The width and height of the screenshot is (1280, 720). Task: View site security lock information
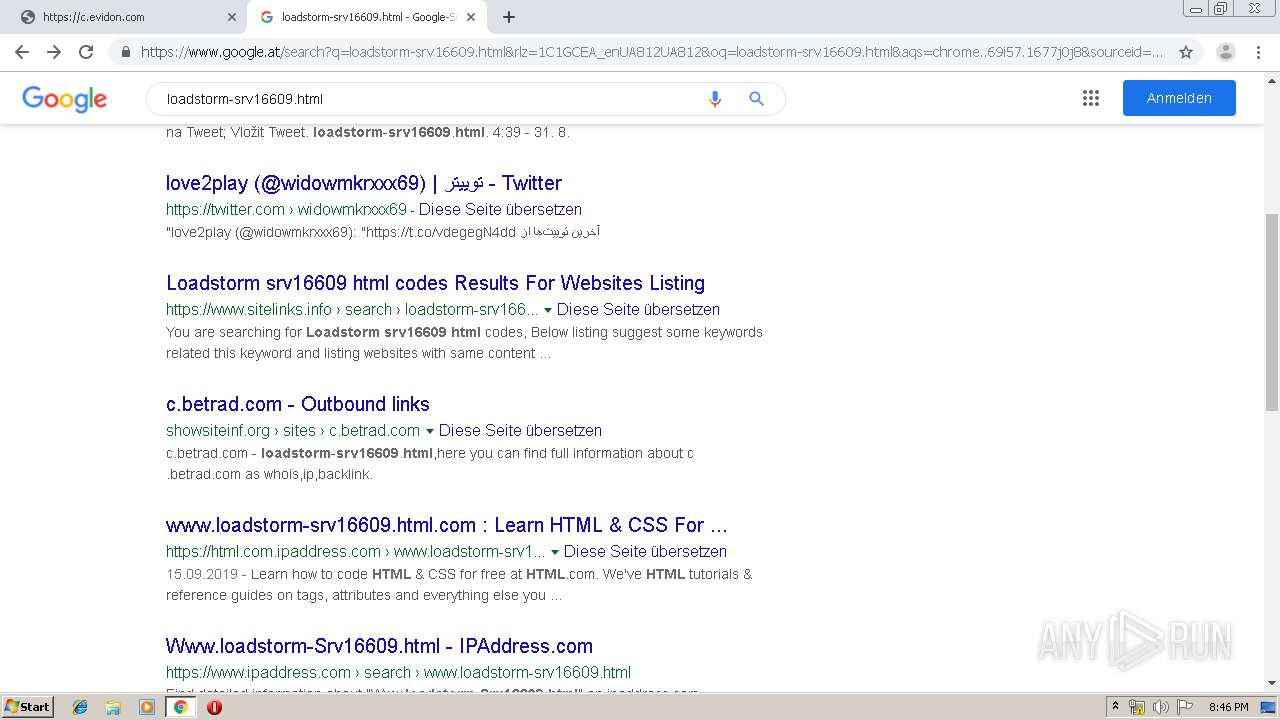pos(125,52)
